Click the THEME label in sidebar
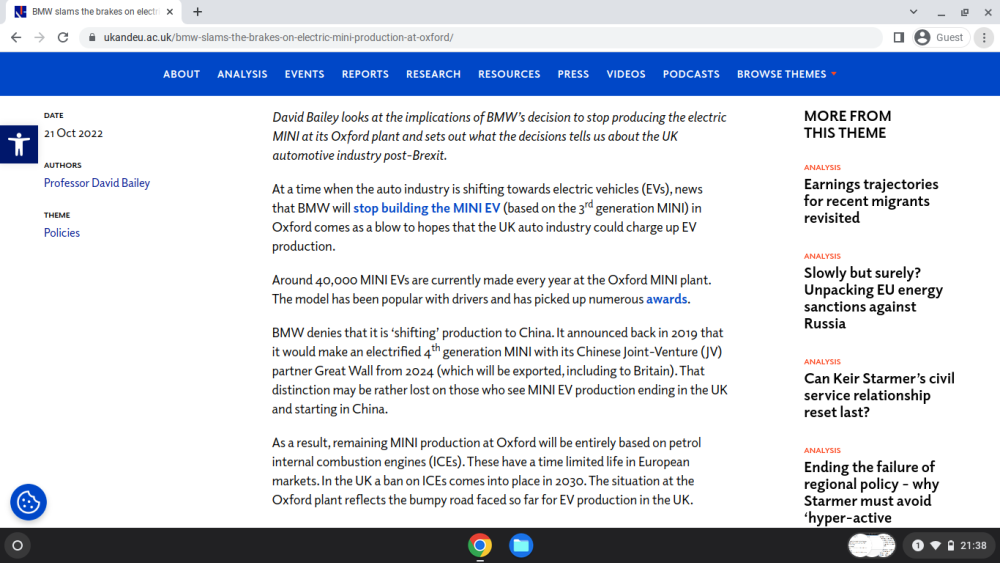The height and width of the screenshot is (563, 1000). 57,215
